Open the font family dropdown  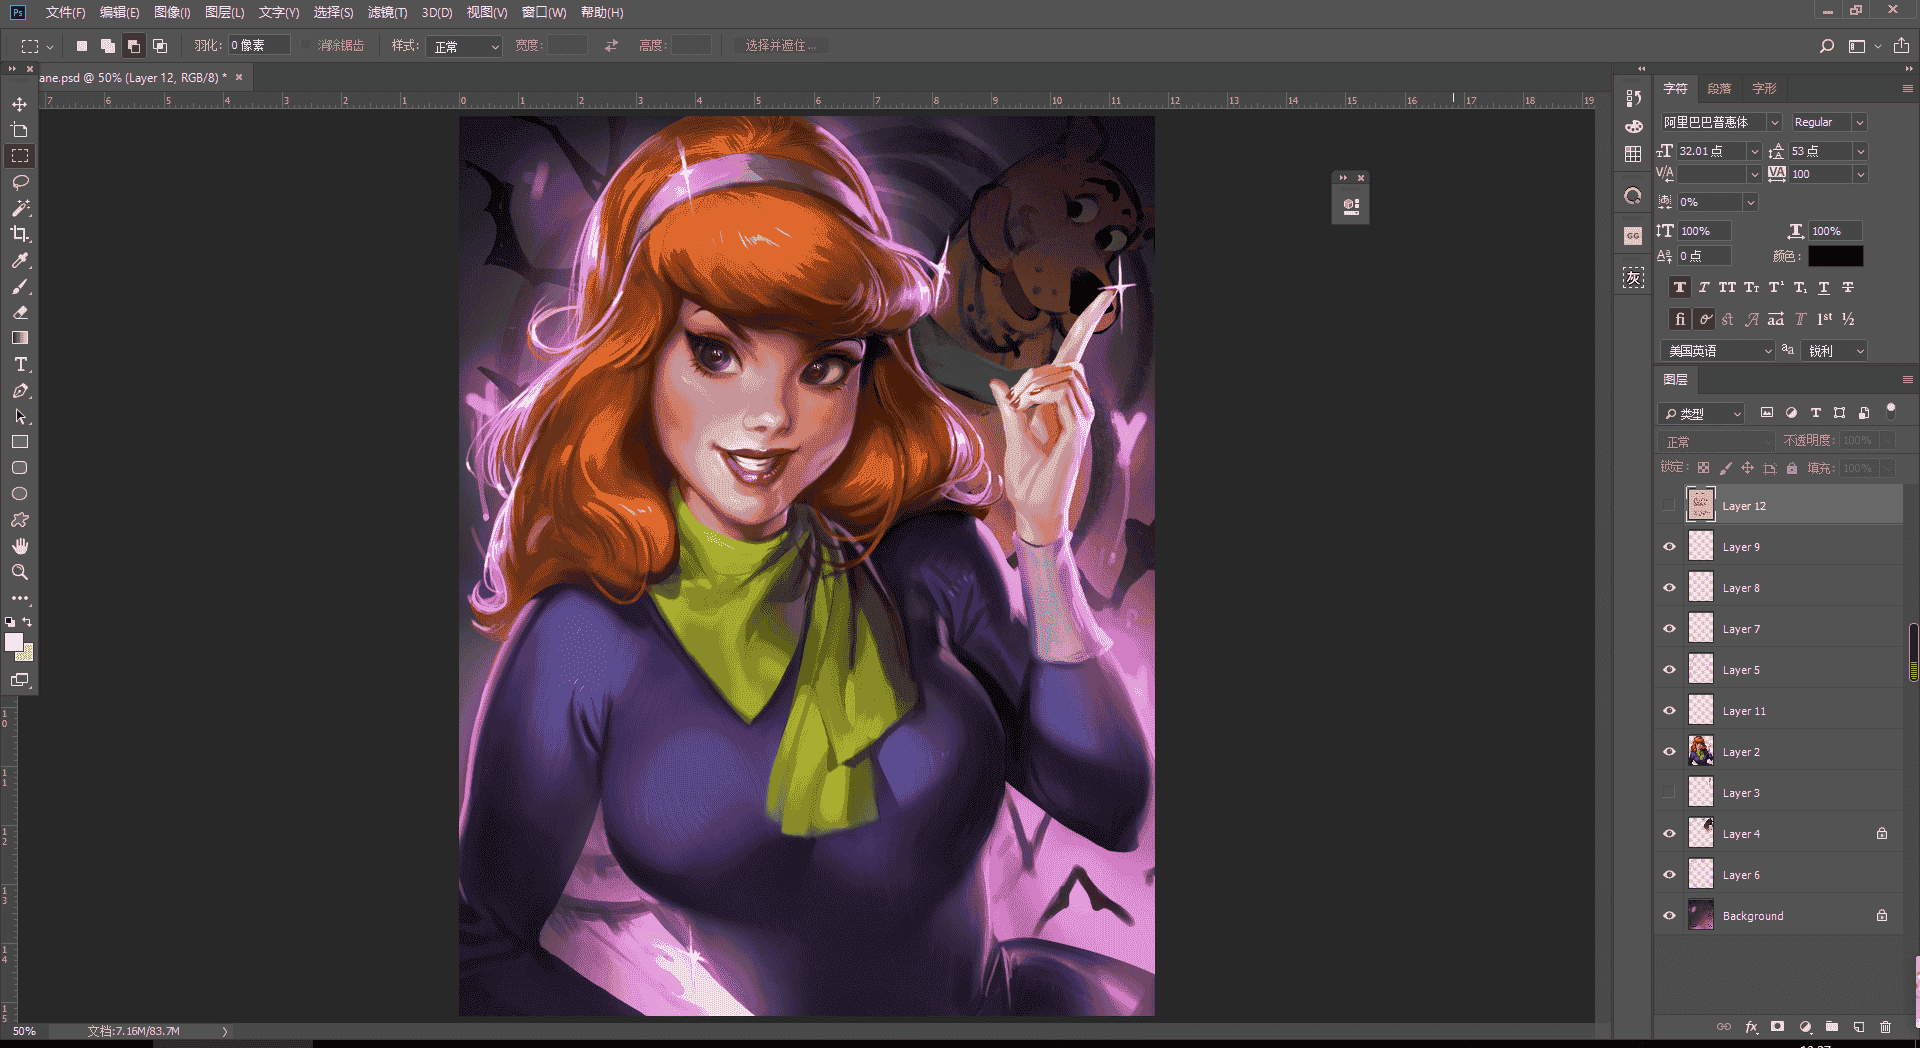coord(1774,122)
